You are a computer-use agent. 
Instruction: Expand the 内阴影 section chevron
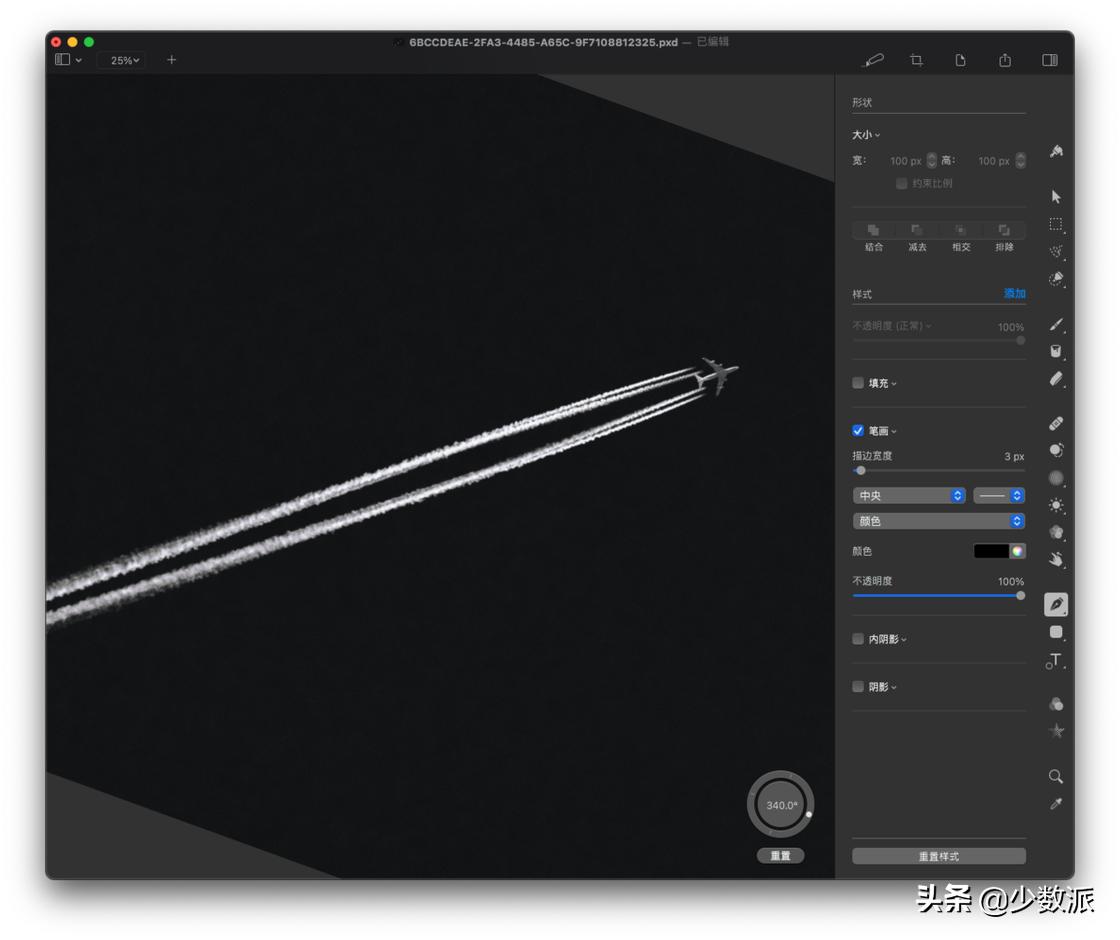point(904,640)
